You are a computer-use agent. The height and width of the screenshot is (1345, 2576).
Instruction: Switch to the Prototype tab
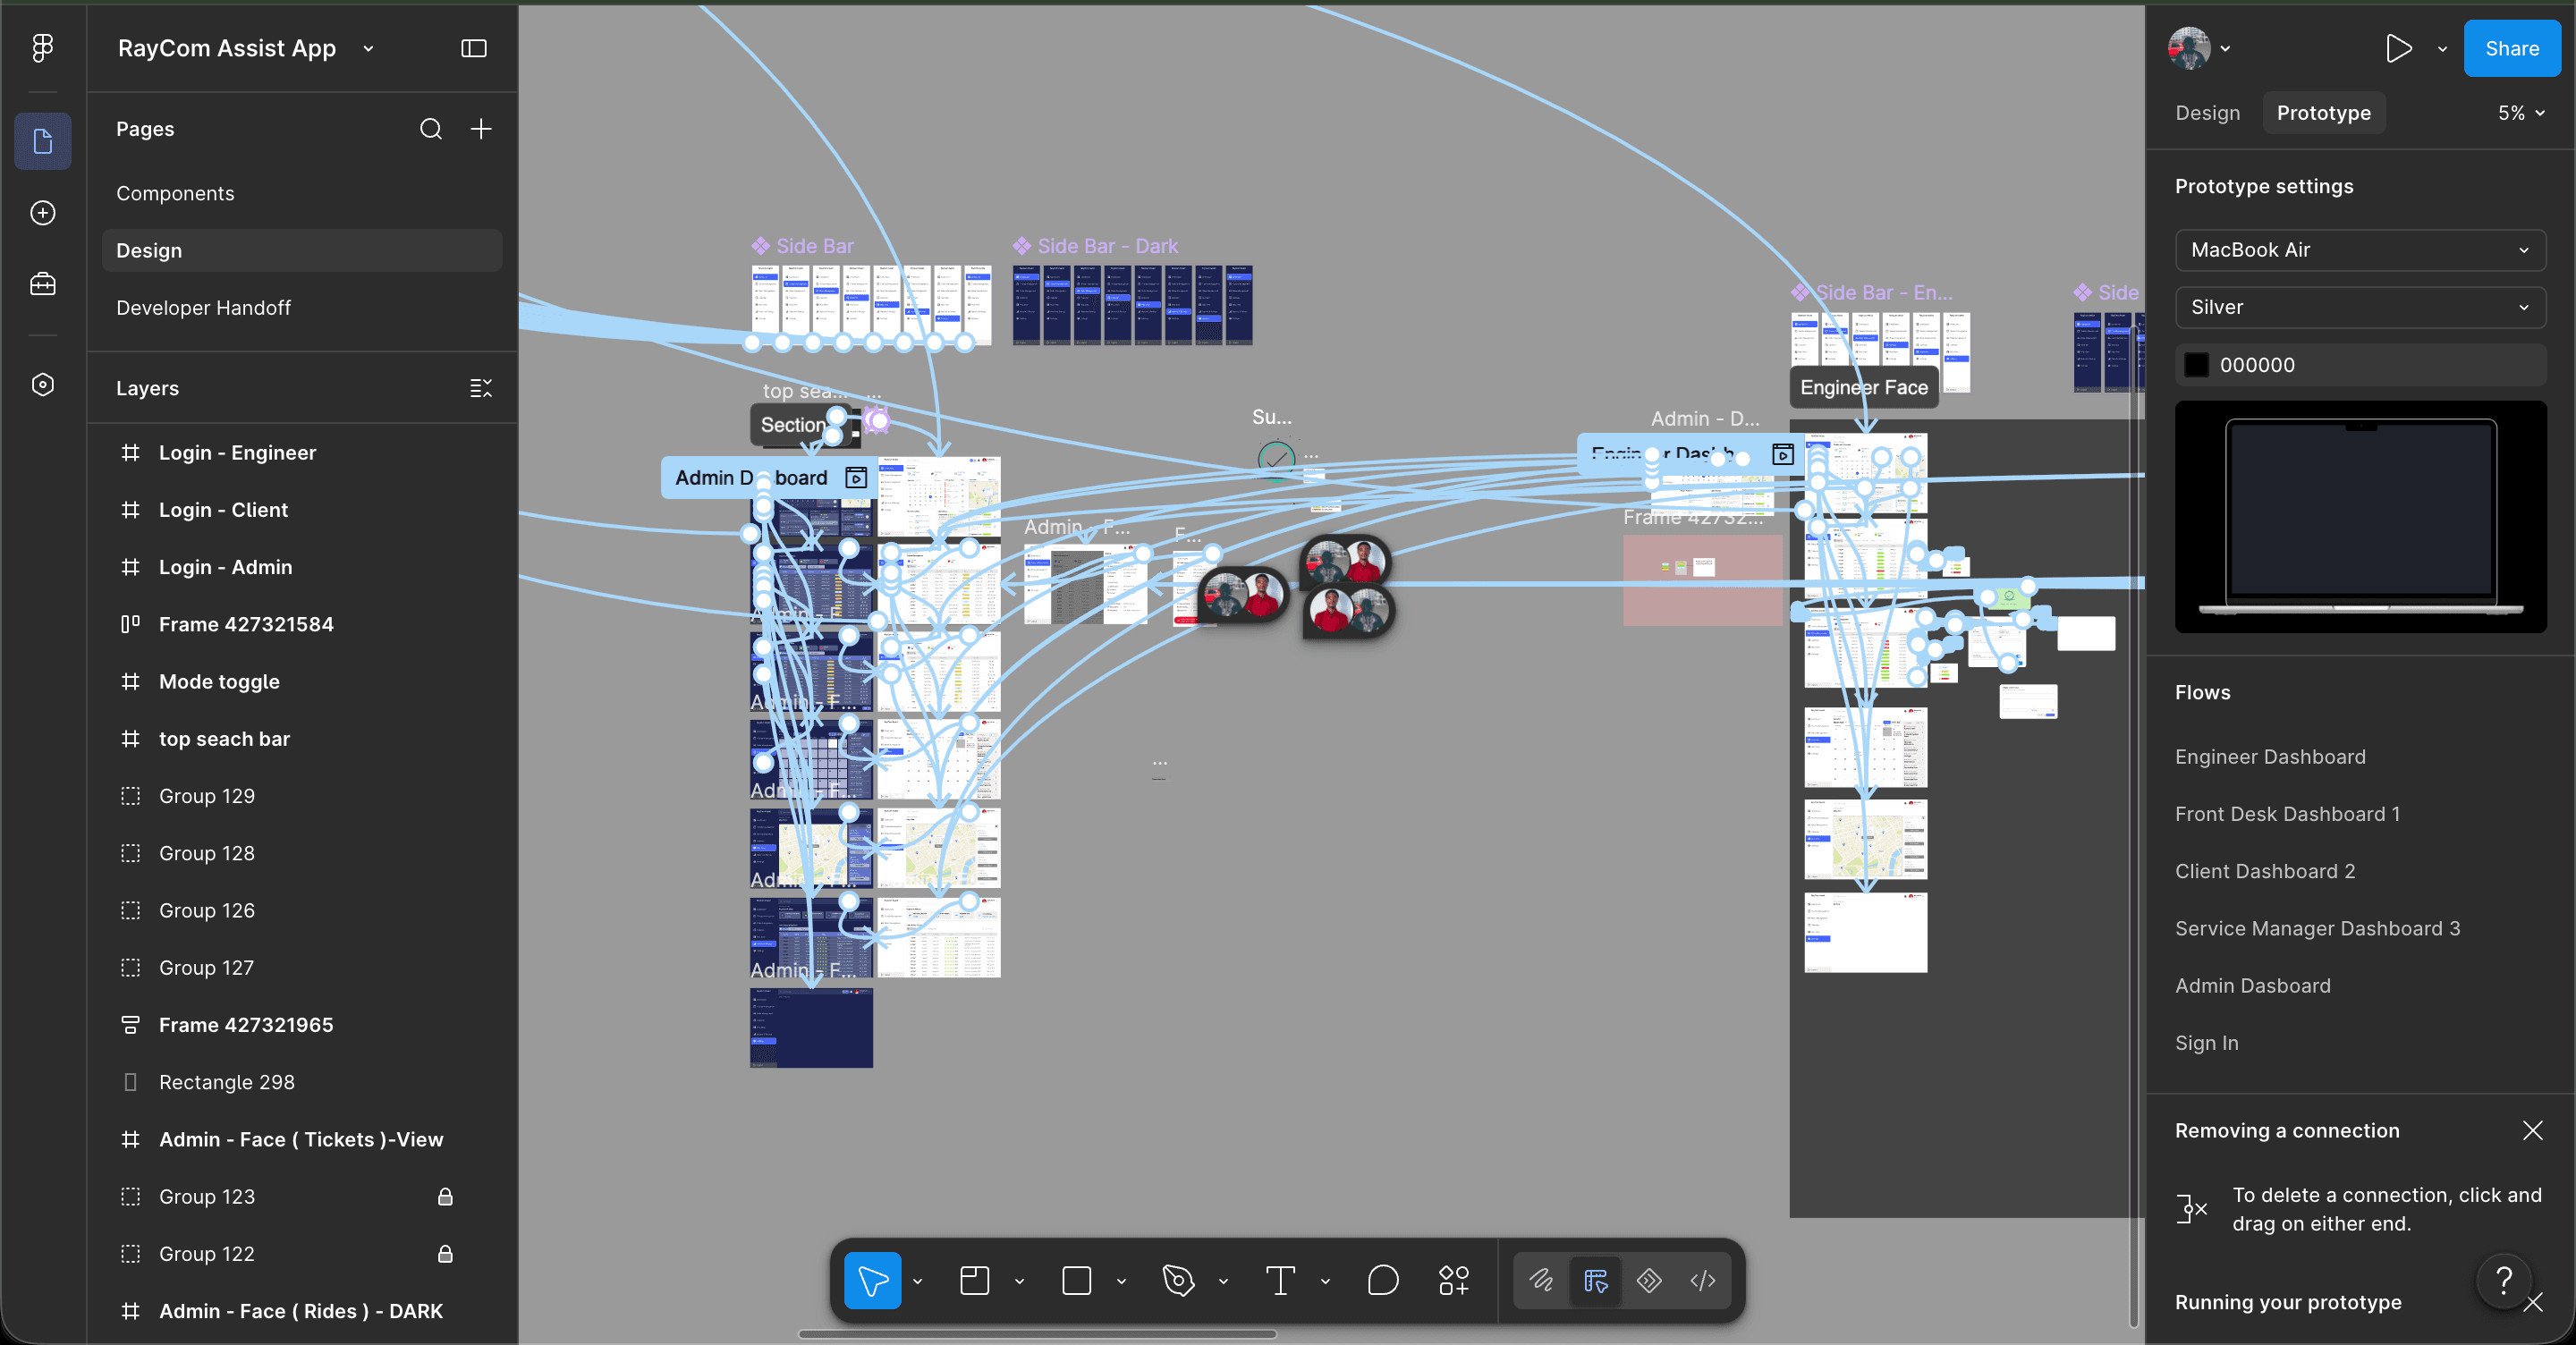click(x=2323, y=113)
